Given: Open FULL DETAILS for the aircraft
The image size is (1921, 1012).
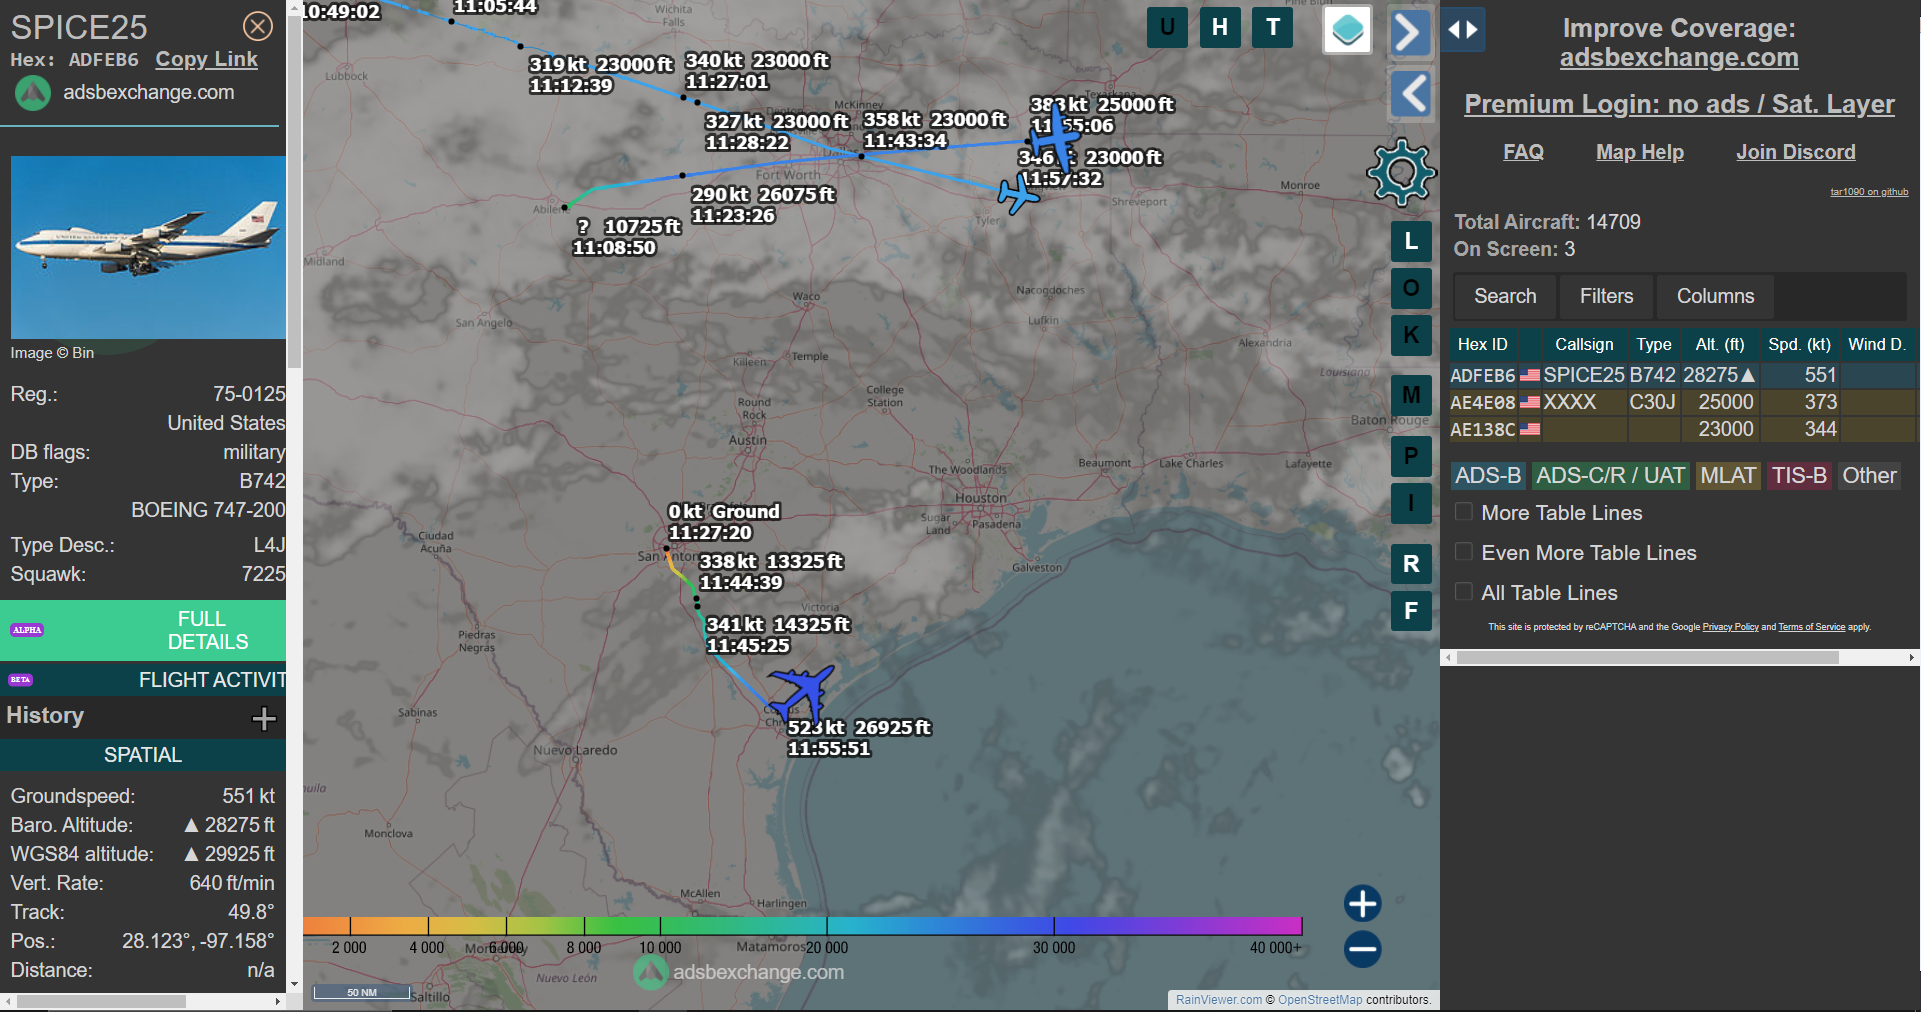Looking at the screenshot, I should click(143, 630).
